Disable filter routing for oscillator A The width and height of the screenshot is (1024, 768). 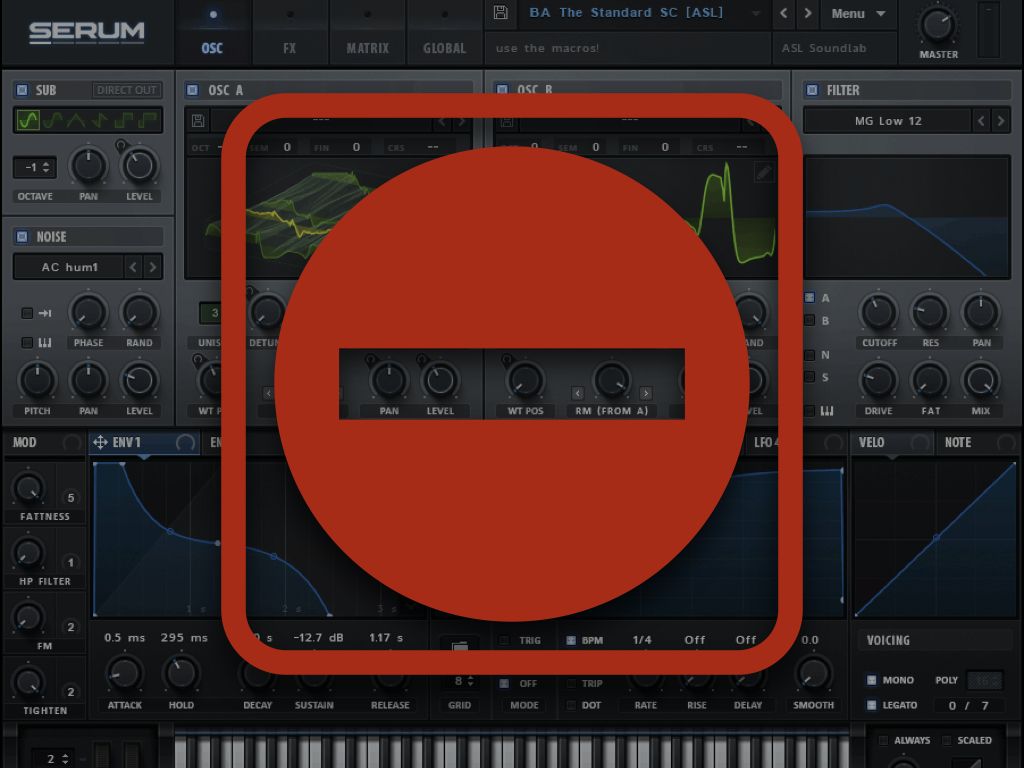coord(810,298)
